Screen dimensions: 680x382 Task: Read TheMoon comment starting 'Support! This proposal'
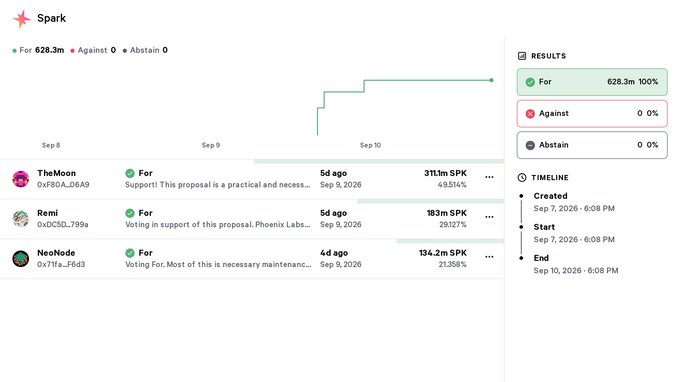pos(218,185)
